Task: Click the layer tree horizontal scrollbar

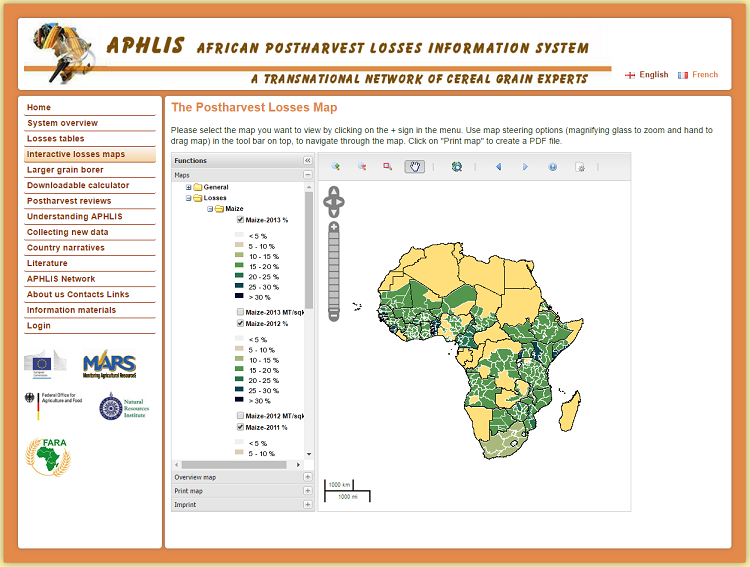Action: click(x=234, y=465)
